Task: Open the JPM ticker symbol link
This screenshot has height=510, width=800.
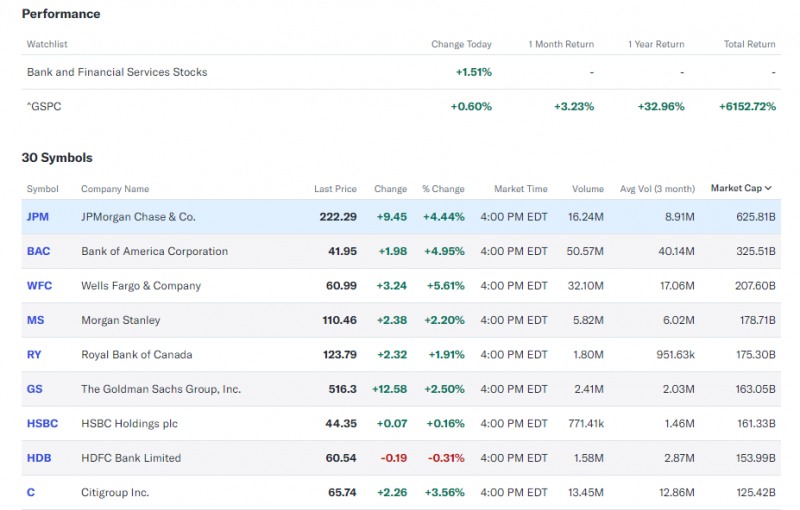Action: (38, 217)
